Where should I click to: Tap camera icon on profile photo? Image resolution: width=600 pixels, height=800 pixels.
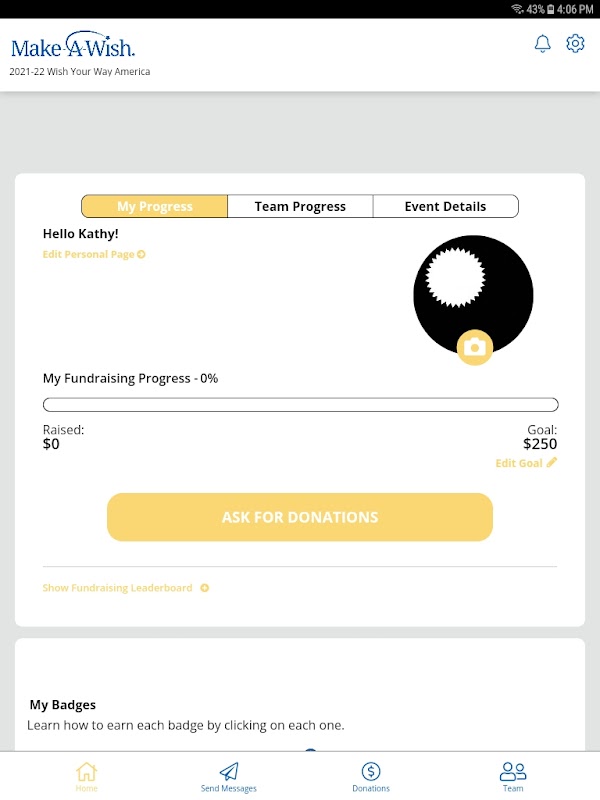474,347
